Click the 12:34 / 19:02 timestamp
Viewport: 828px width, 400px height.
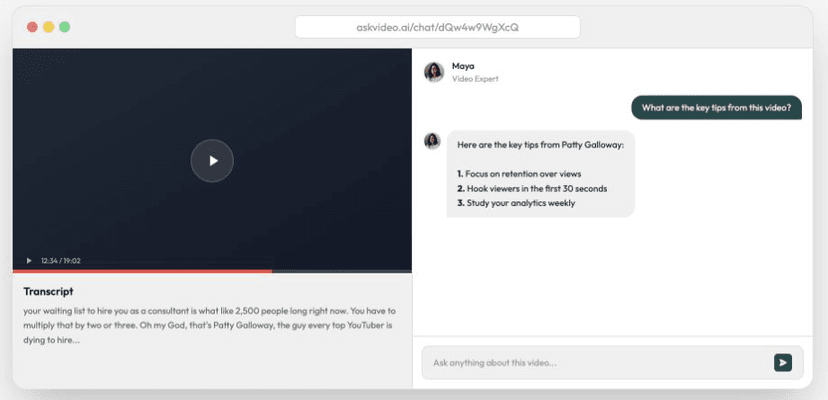coord(61,261)
